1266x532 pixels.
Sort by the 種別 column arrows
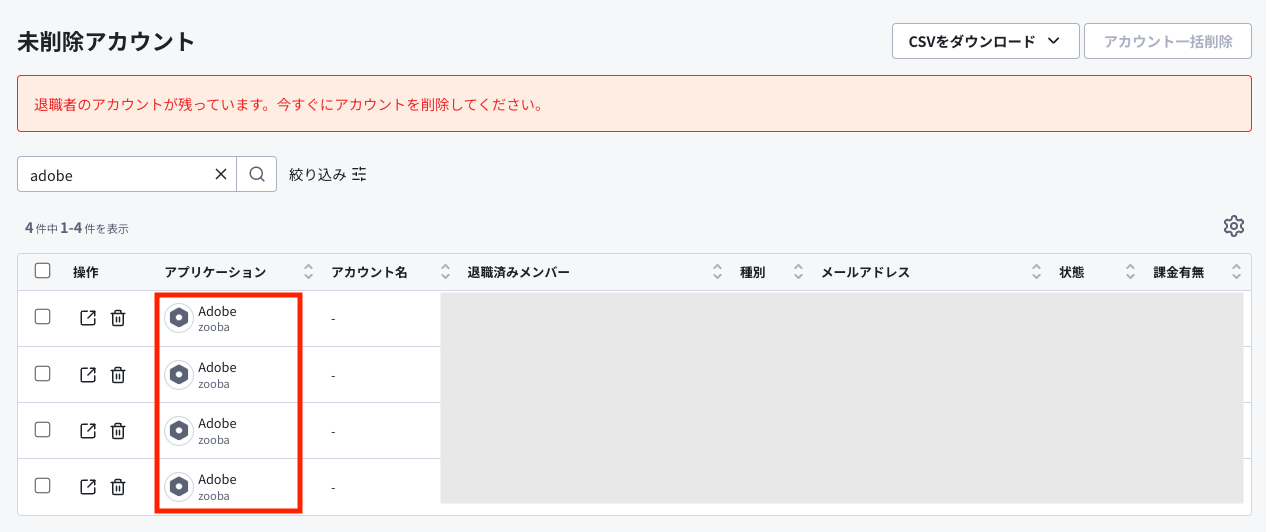(x=798, y=272)
